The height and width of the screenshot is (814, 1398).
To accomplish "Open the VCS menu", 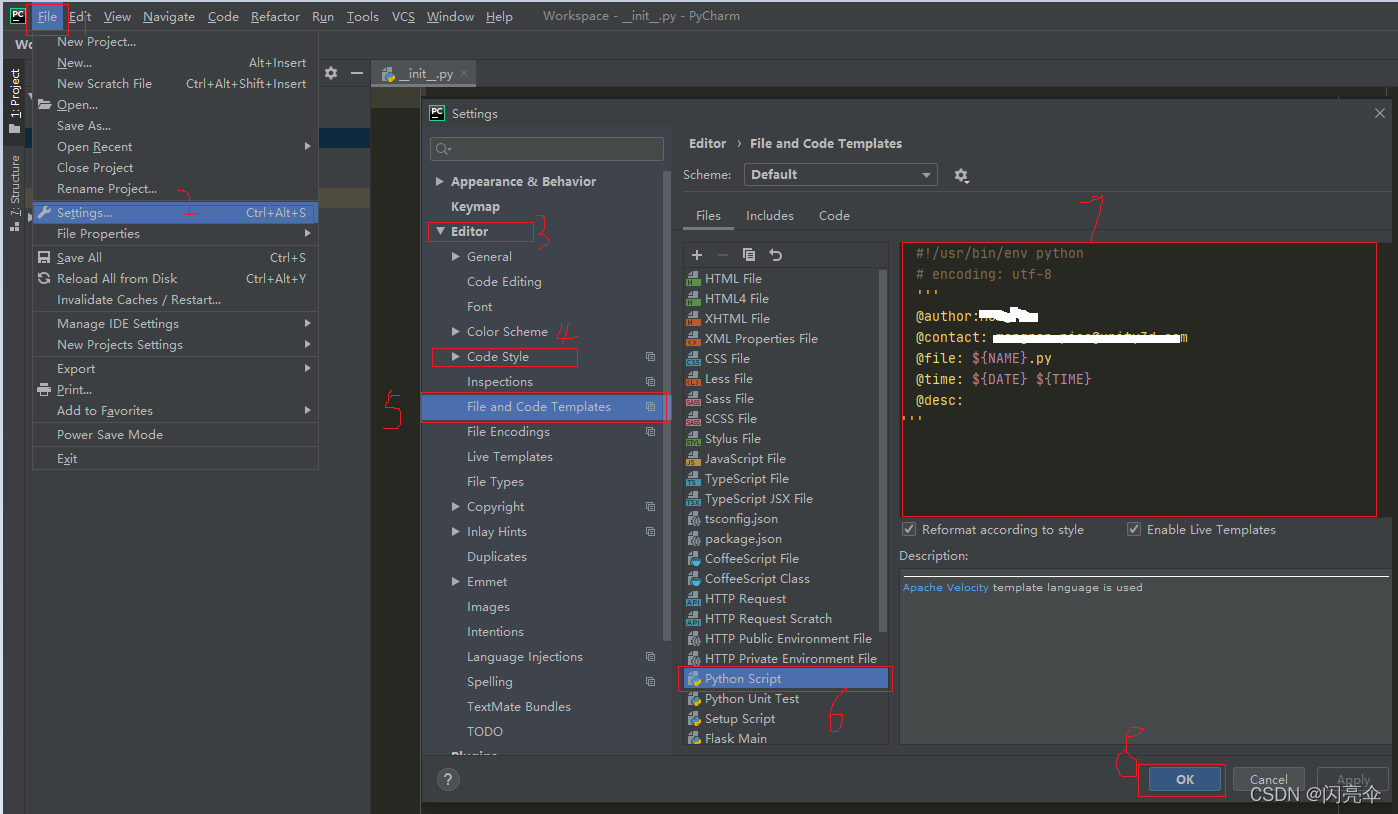I will 403,16.
